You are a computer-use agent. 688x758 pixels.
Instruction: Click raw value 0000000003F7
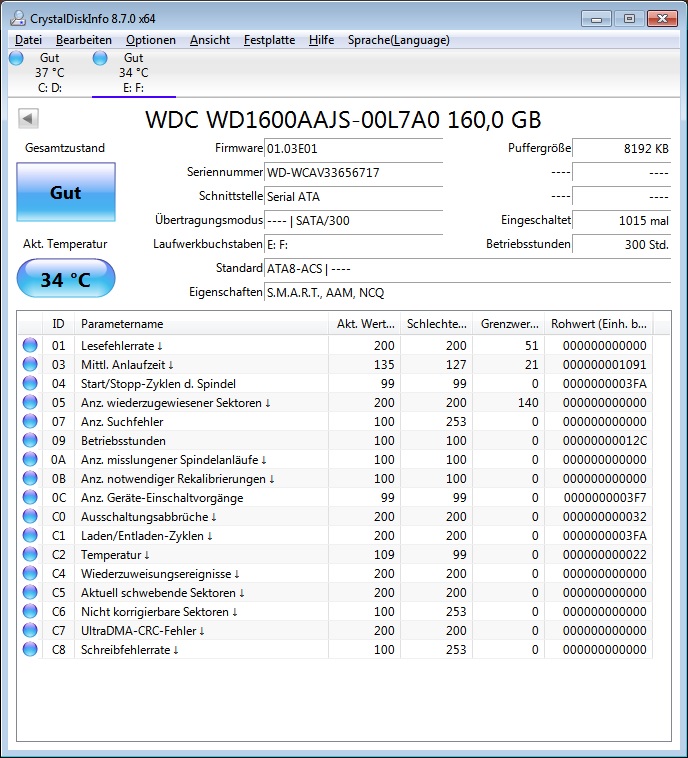[604, 497]
